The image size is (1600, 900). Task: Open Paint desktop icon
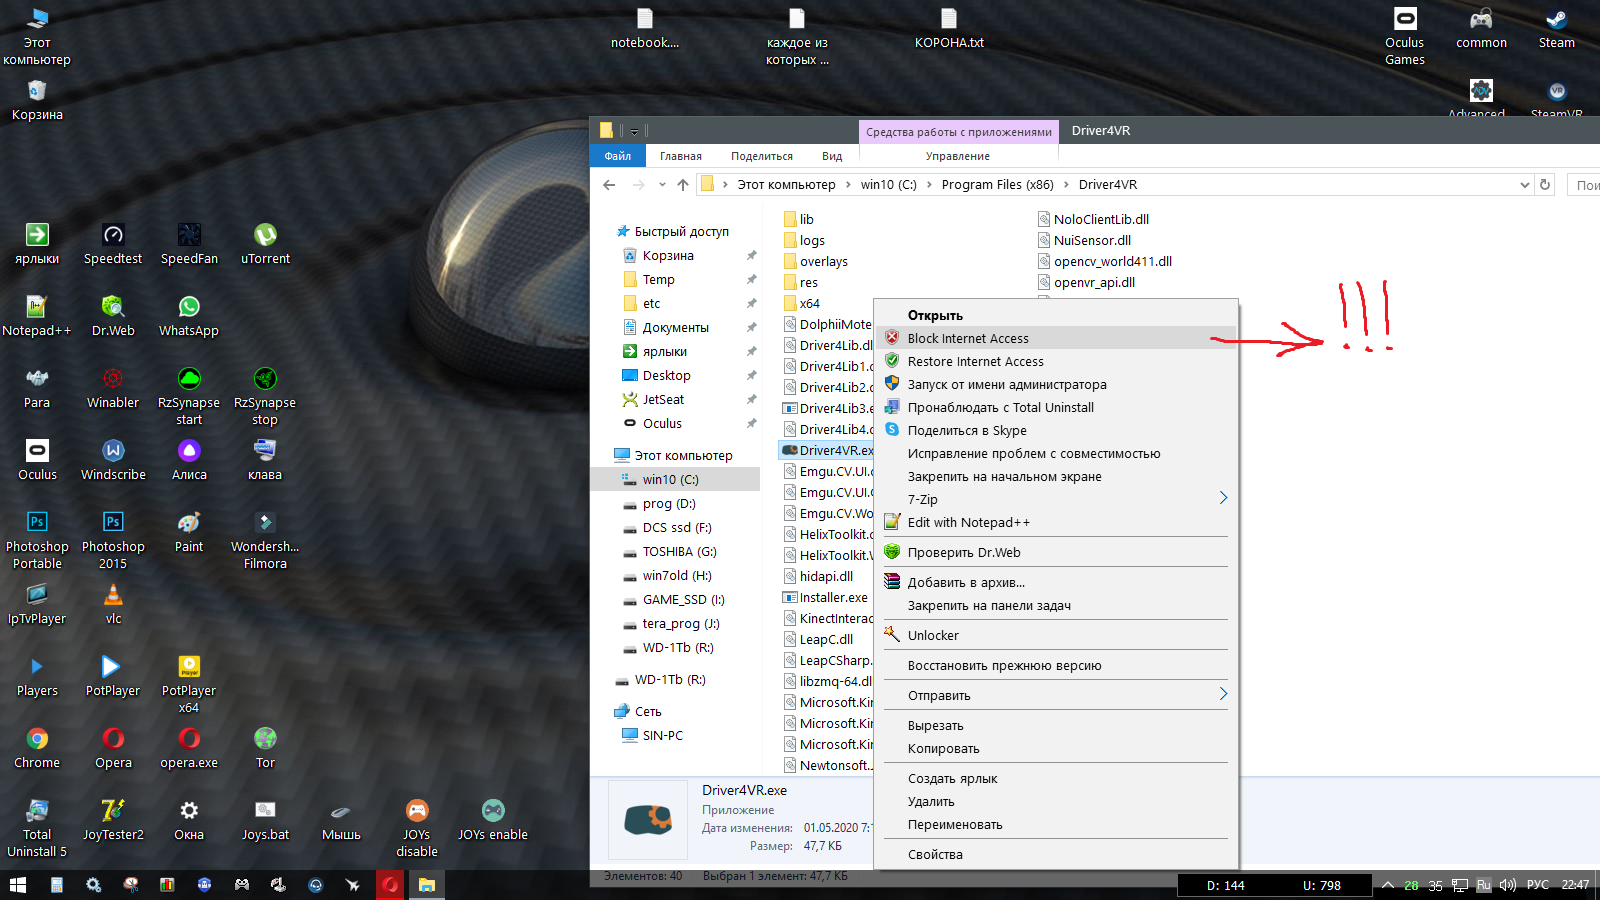(189, 533)
